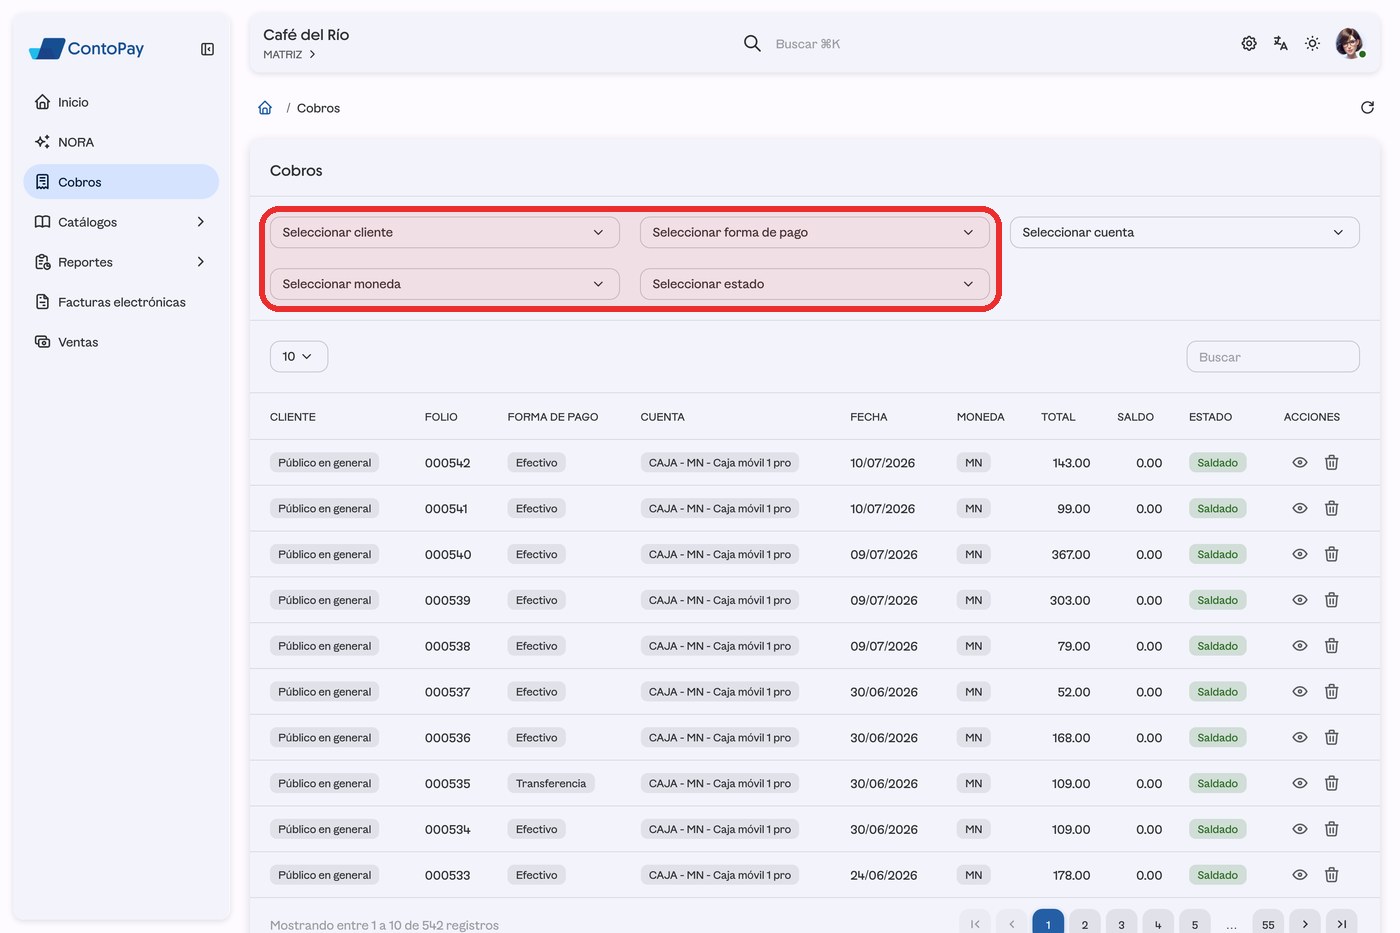Open the Seleccionar moneda dropdown
Screen dimensions: 1400x933
pyautogui.click(x=445, y=284)
